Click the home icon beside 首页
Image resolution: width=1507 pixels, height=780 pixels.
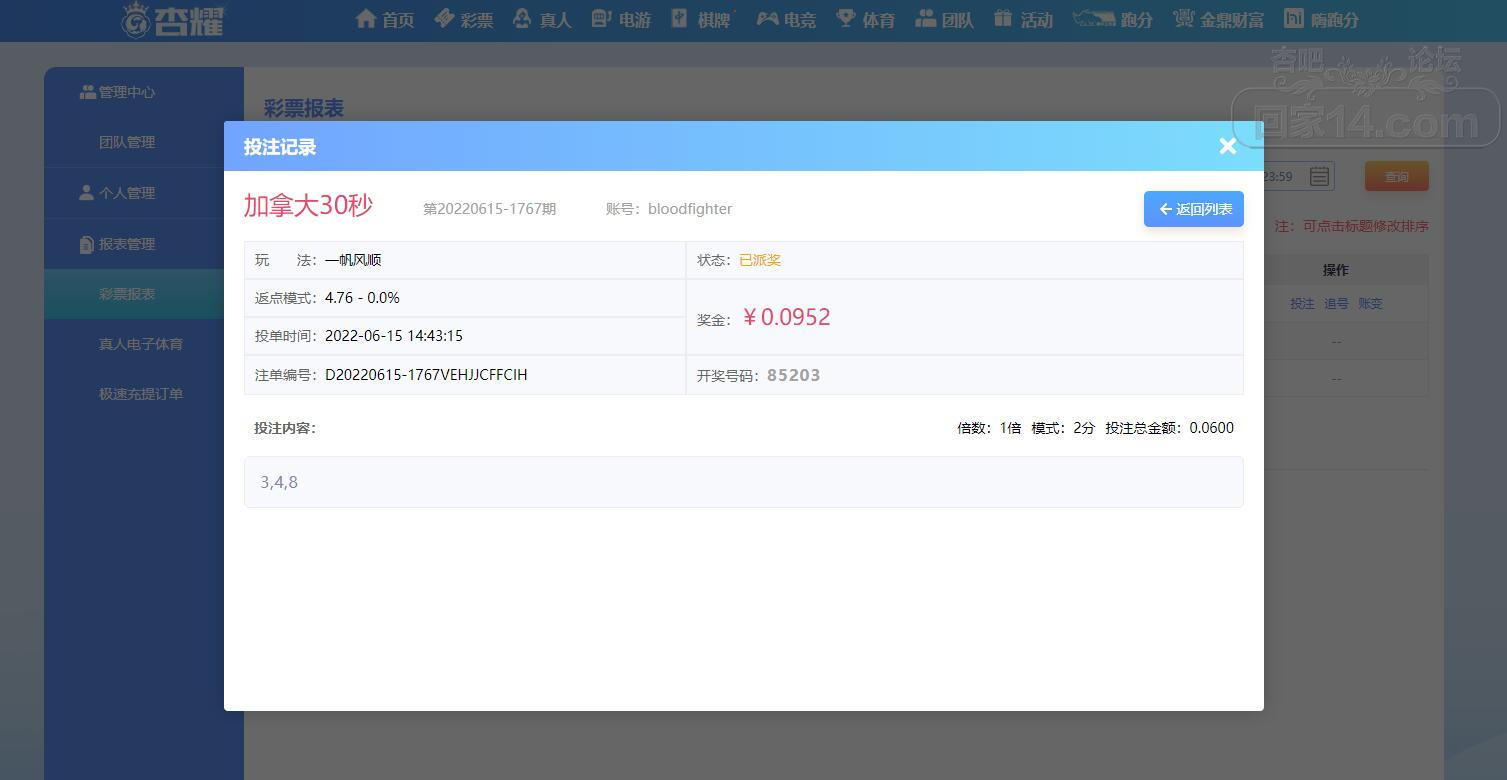366,18
